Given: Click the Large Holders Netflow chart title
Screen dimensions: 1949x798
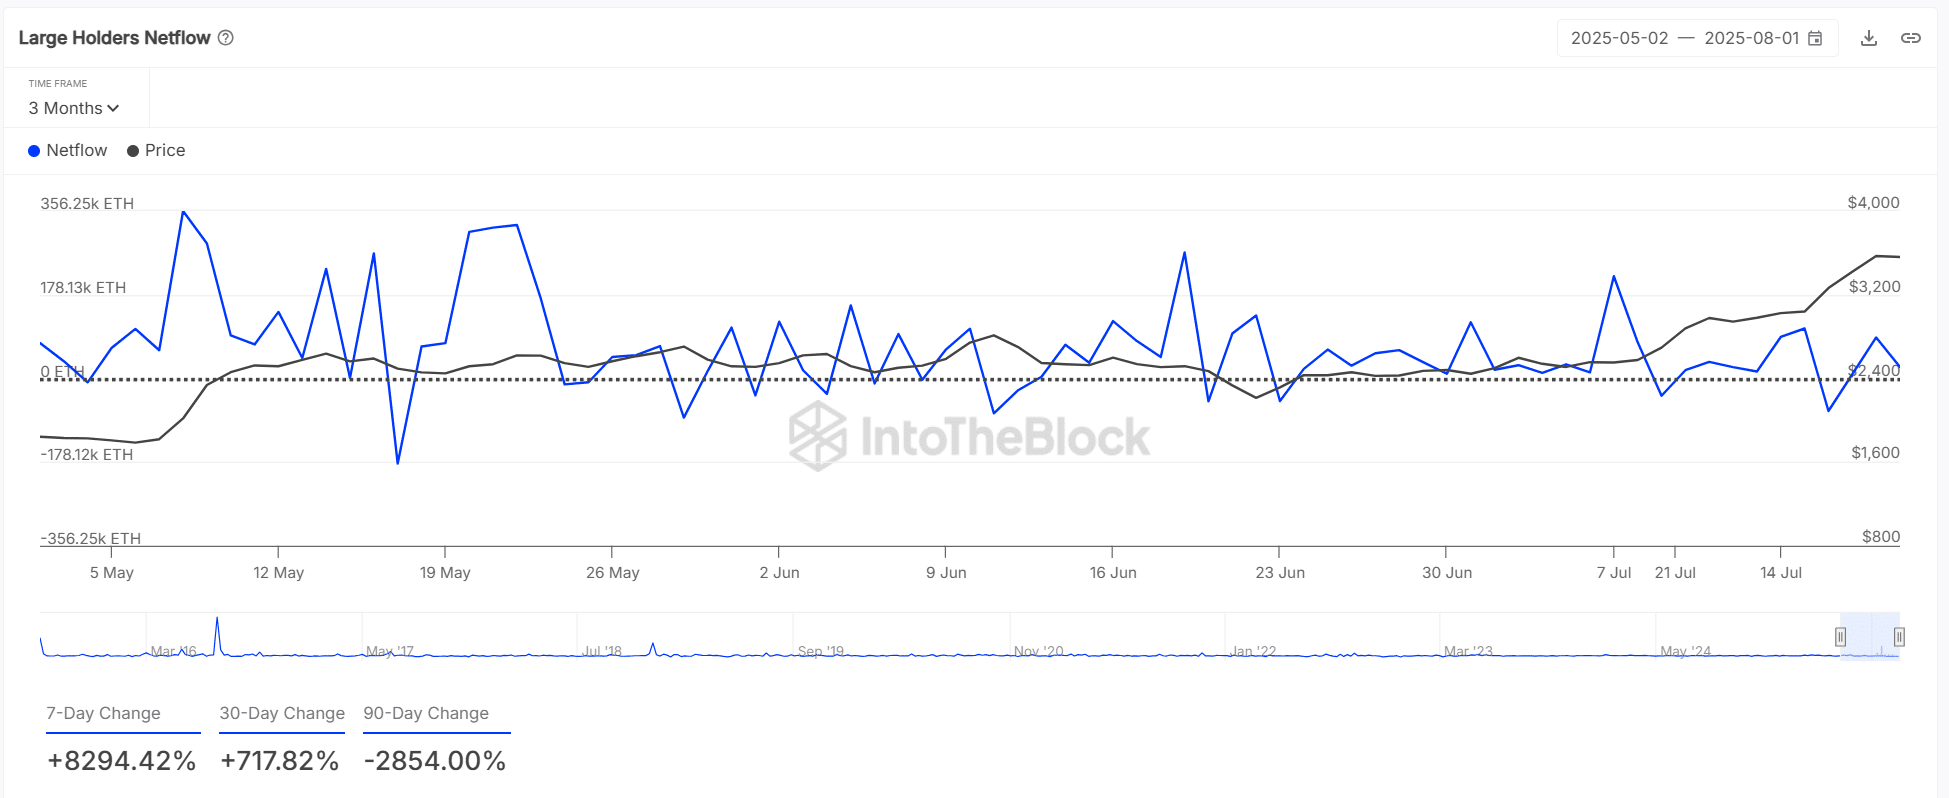Looking at the screenshot, I should pos(114,38).
